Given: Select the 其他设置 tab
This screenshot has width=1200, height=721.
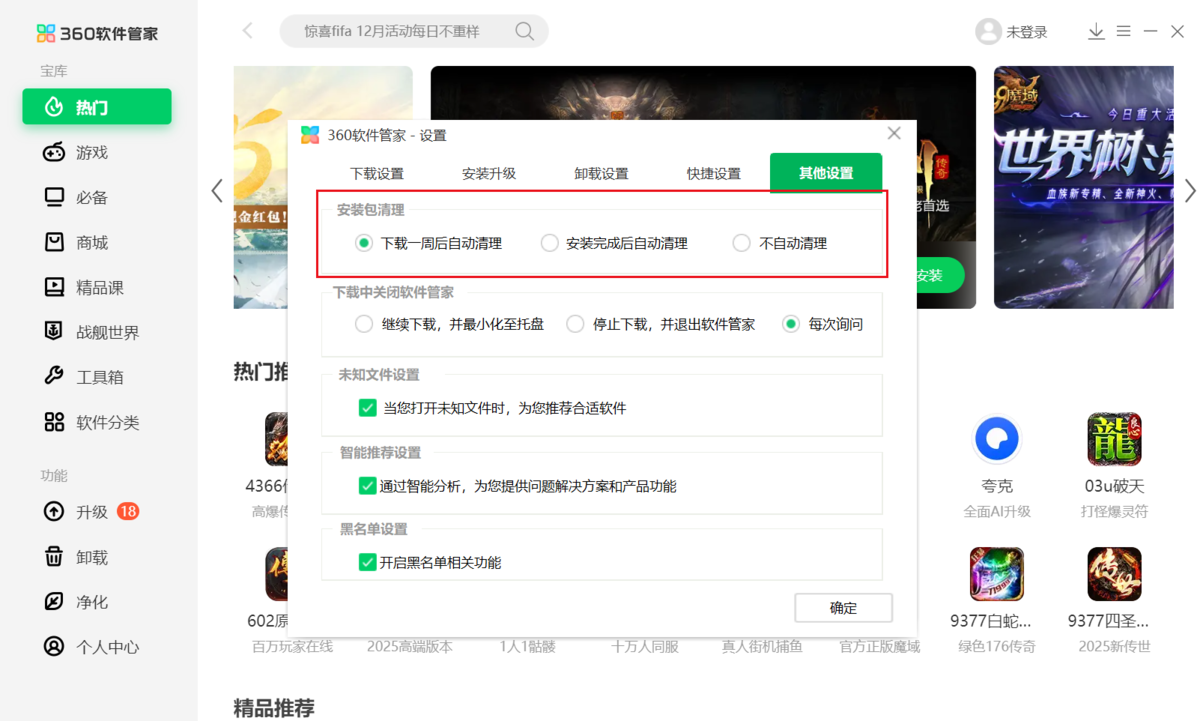Looking at the screenshot, I should coord(826,173).
